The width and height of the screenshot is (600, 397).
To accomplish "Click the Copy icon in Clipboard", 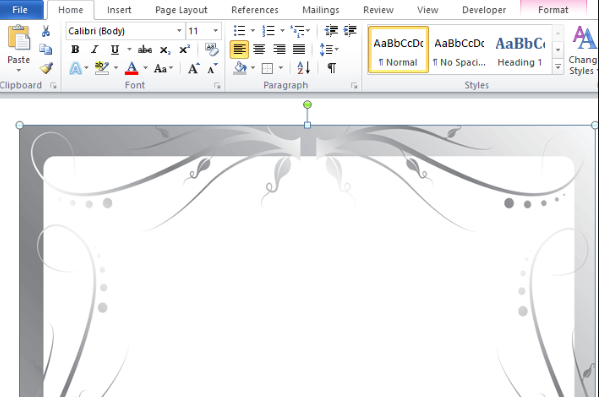I will 46,49.
